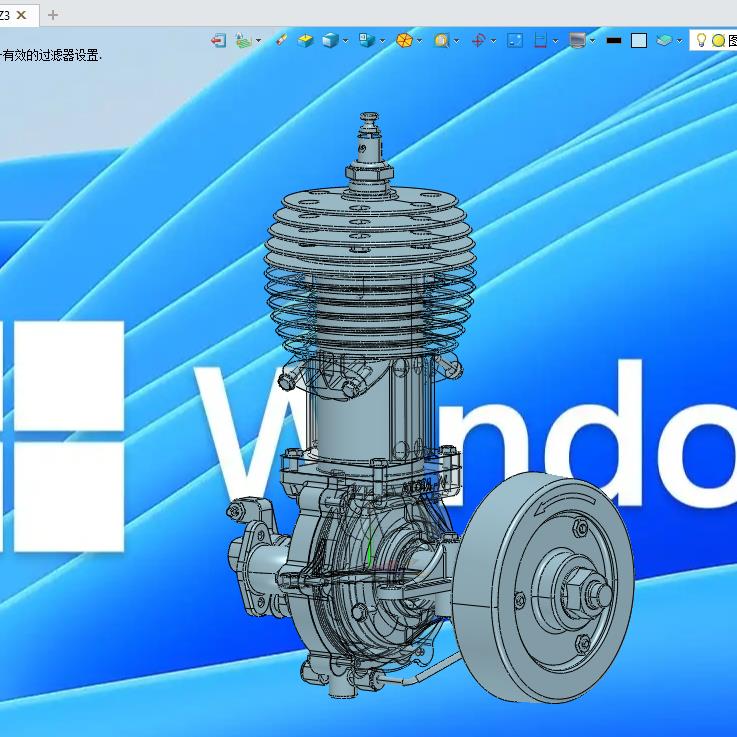737x737 pixels.
Task: Open a new tab with plus button
Action: (x=53, y=15)
